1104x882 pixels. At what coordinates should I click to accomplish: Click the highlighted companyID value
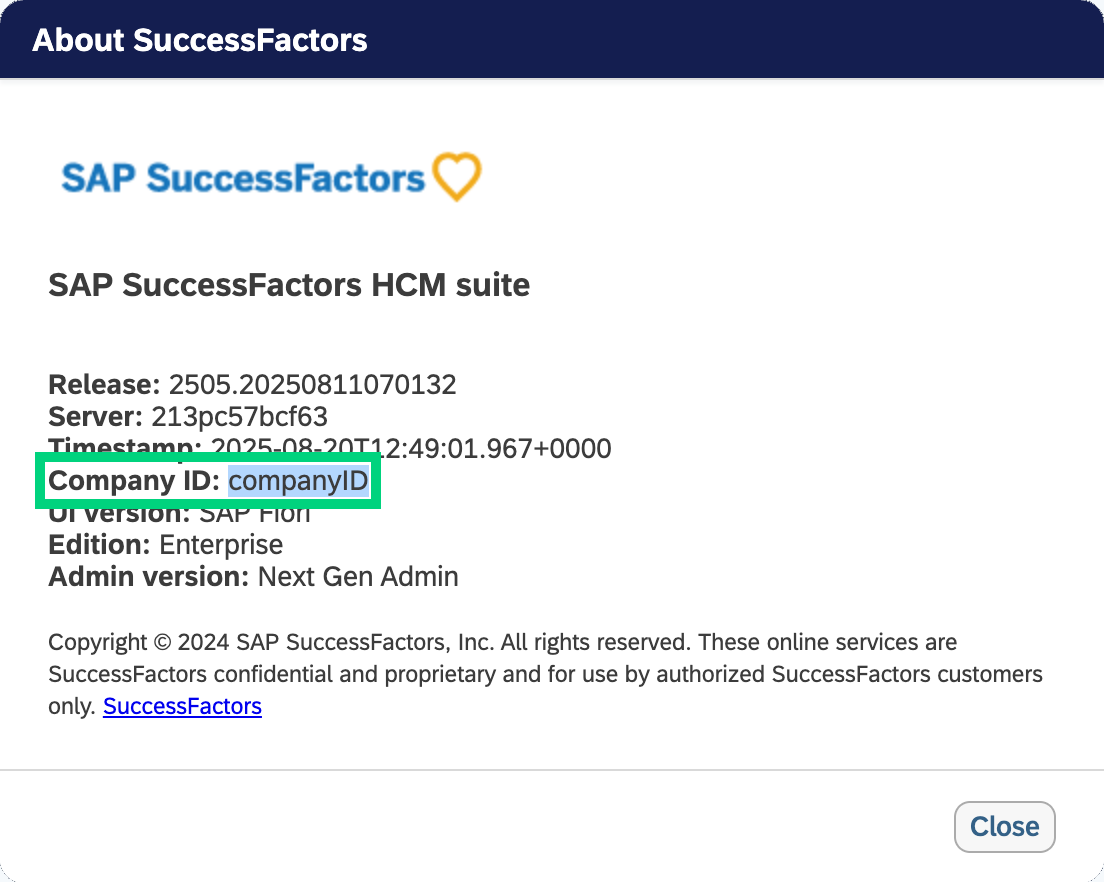tap(299, 481)
